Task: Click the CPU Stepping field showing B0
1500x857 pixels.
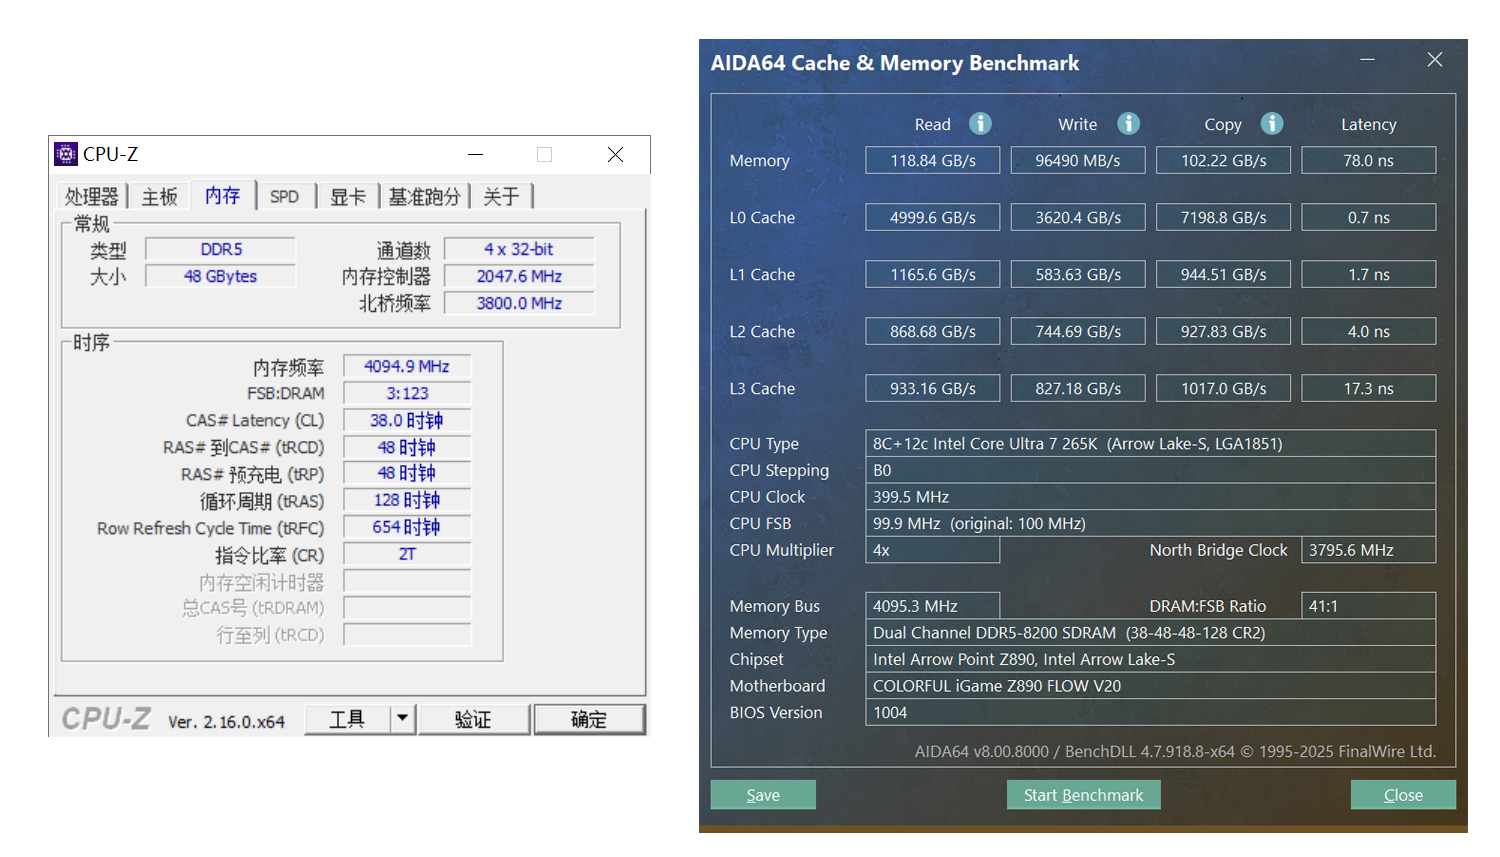Action: pyautogui.click(x=1151, y=470)
